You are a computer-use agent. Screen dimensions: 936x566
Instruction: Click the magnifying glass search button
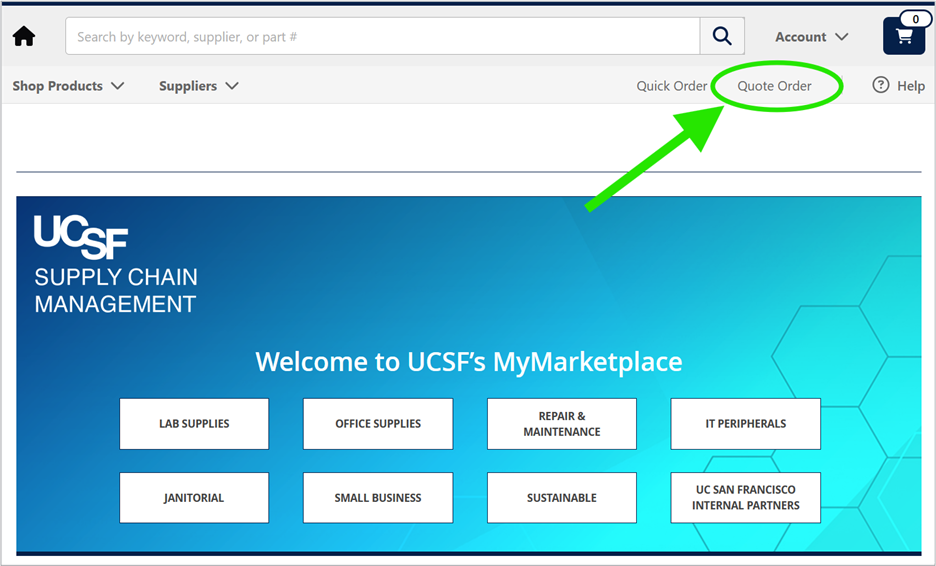point(722,36)
